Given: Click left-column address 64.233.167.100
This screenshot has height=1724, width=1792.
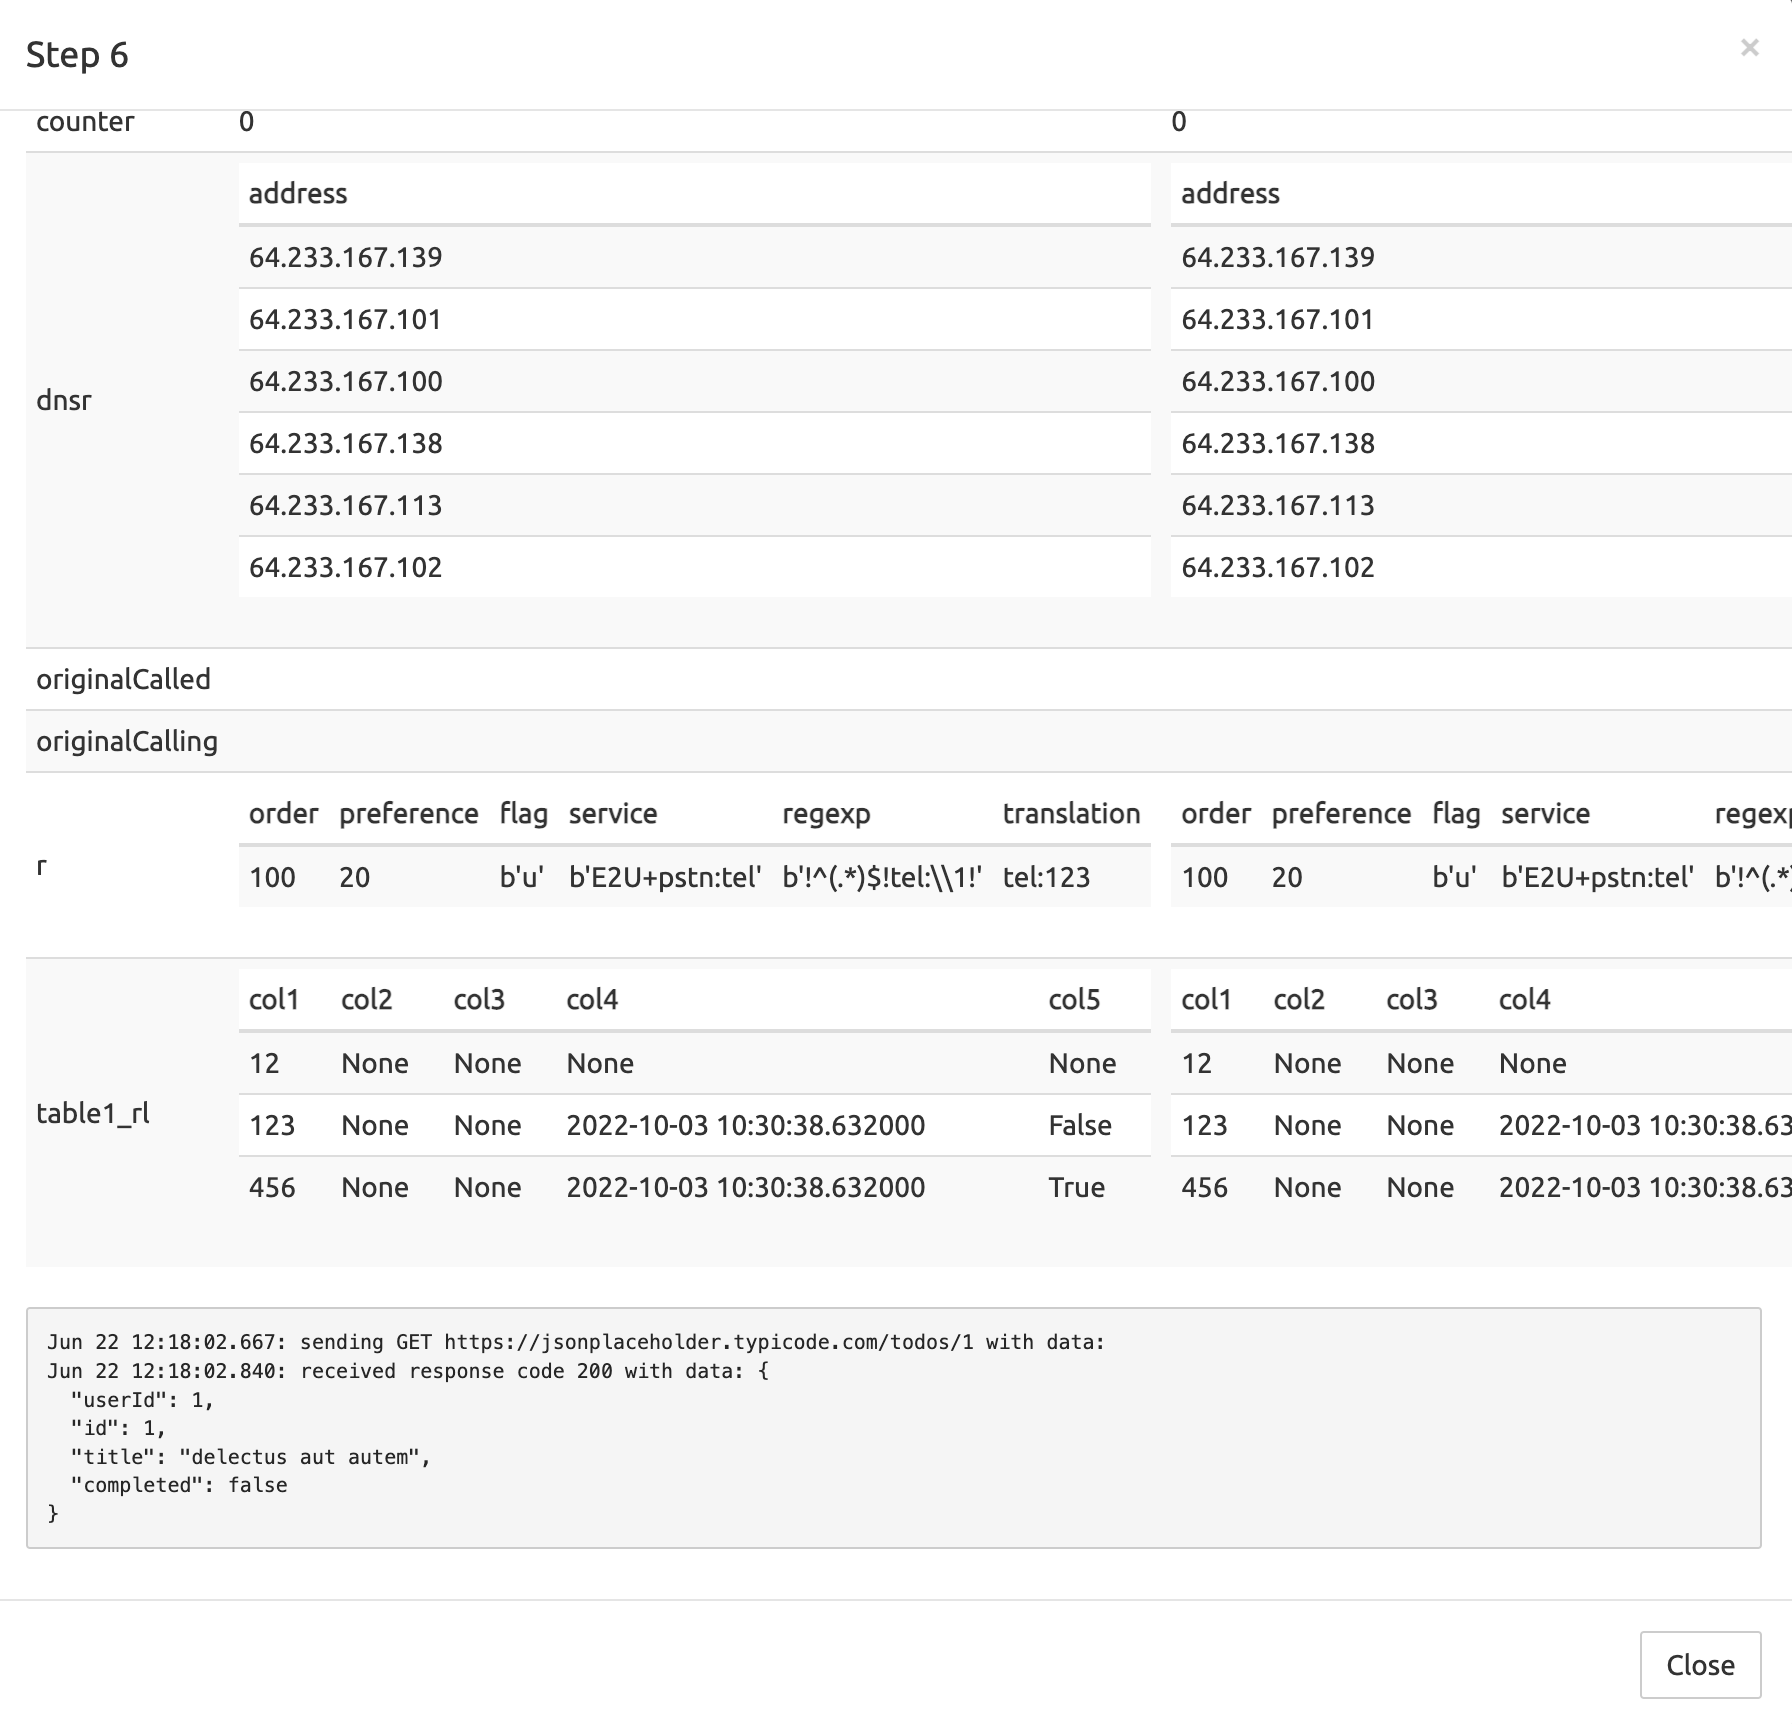Looking at the screenshot, I should (x=345, y=382).
